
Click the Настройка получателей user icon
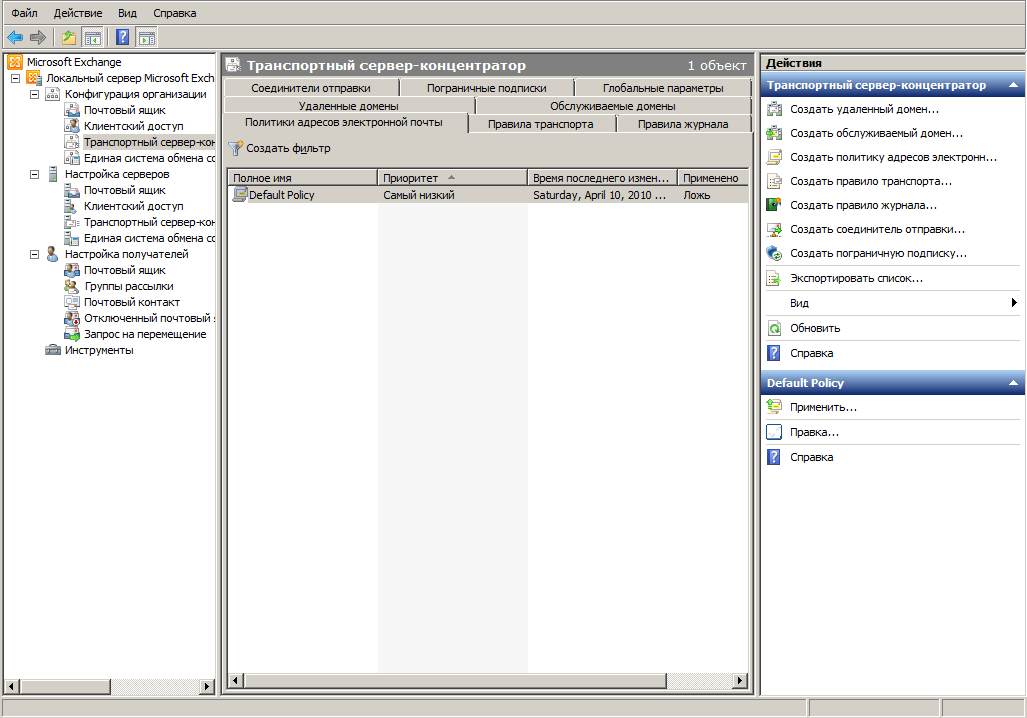52,254
